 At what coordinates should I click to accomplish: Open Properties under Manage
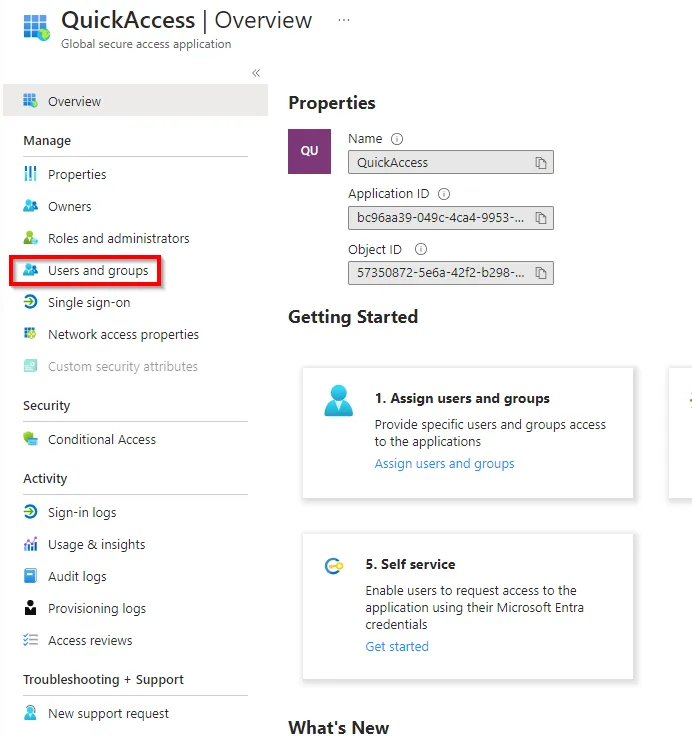click(x=77, y=174)
